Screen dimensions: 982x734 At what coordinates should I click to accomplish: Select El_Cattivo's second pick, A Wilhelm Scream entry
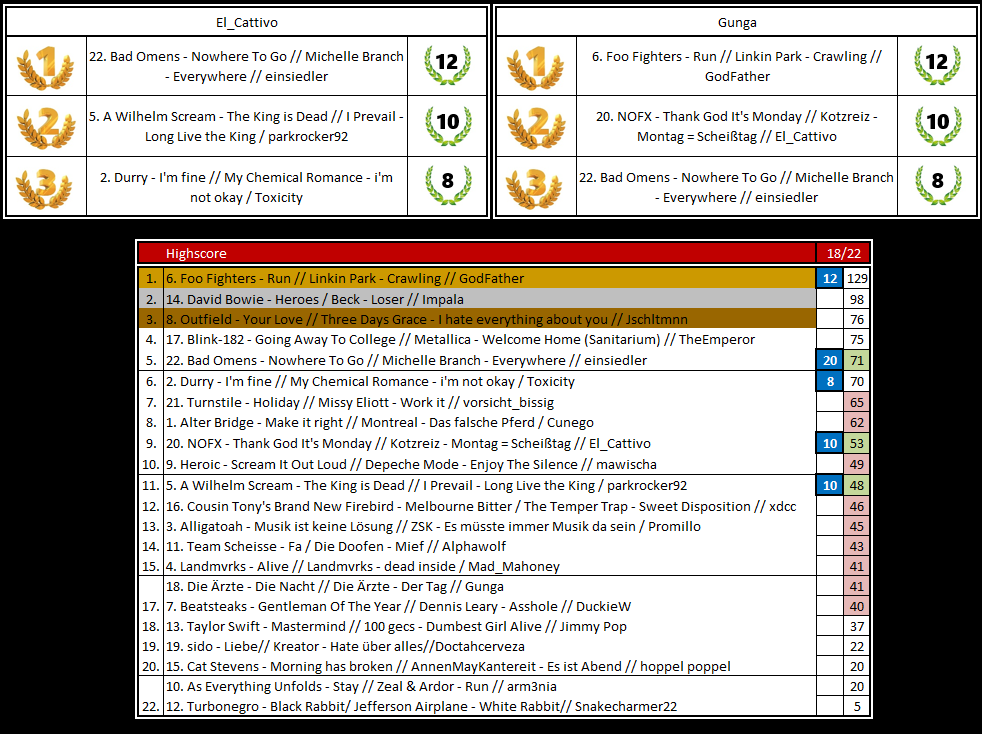point(247,127)
